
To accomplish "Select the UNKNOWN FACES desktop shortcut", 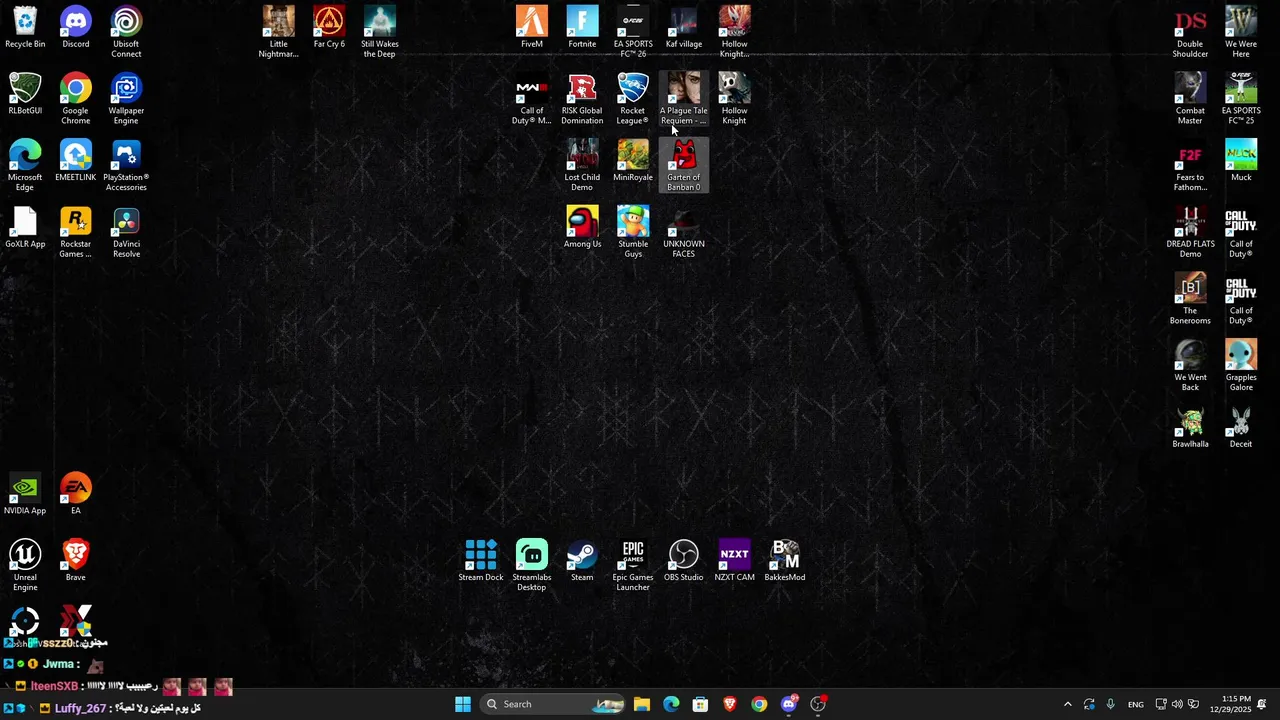I will (684, 233).
